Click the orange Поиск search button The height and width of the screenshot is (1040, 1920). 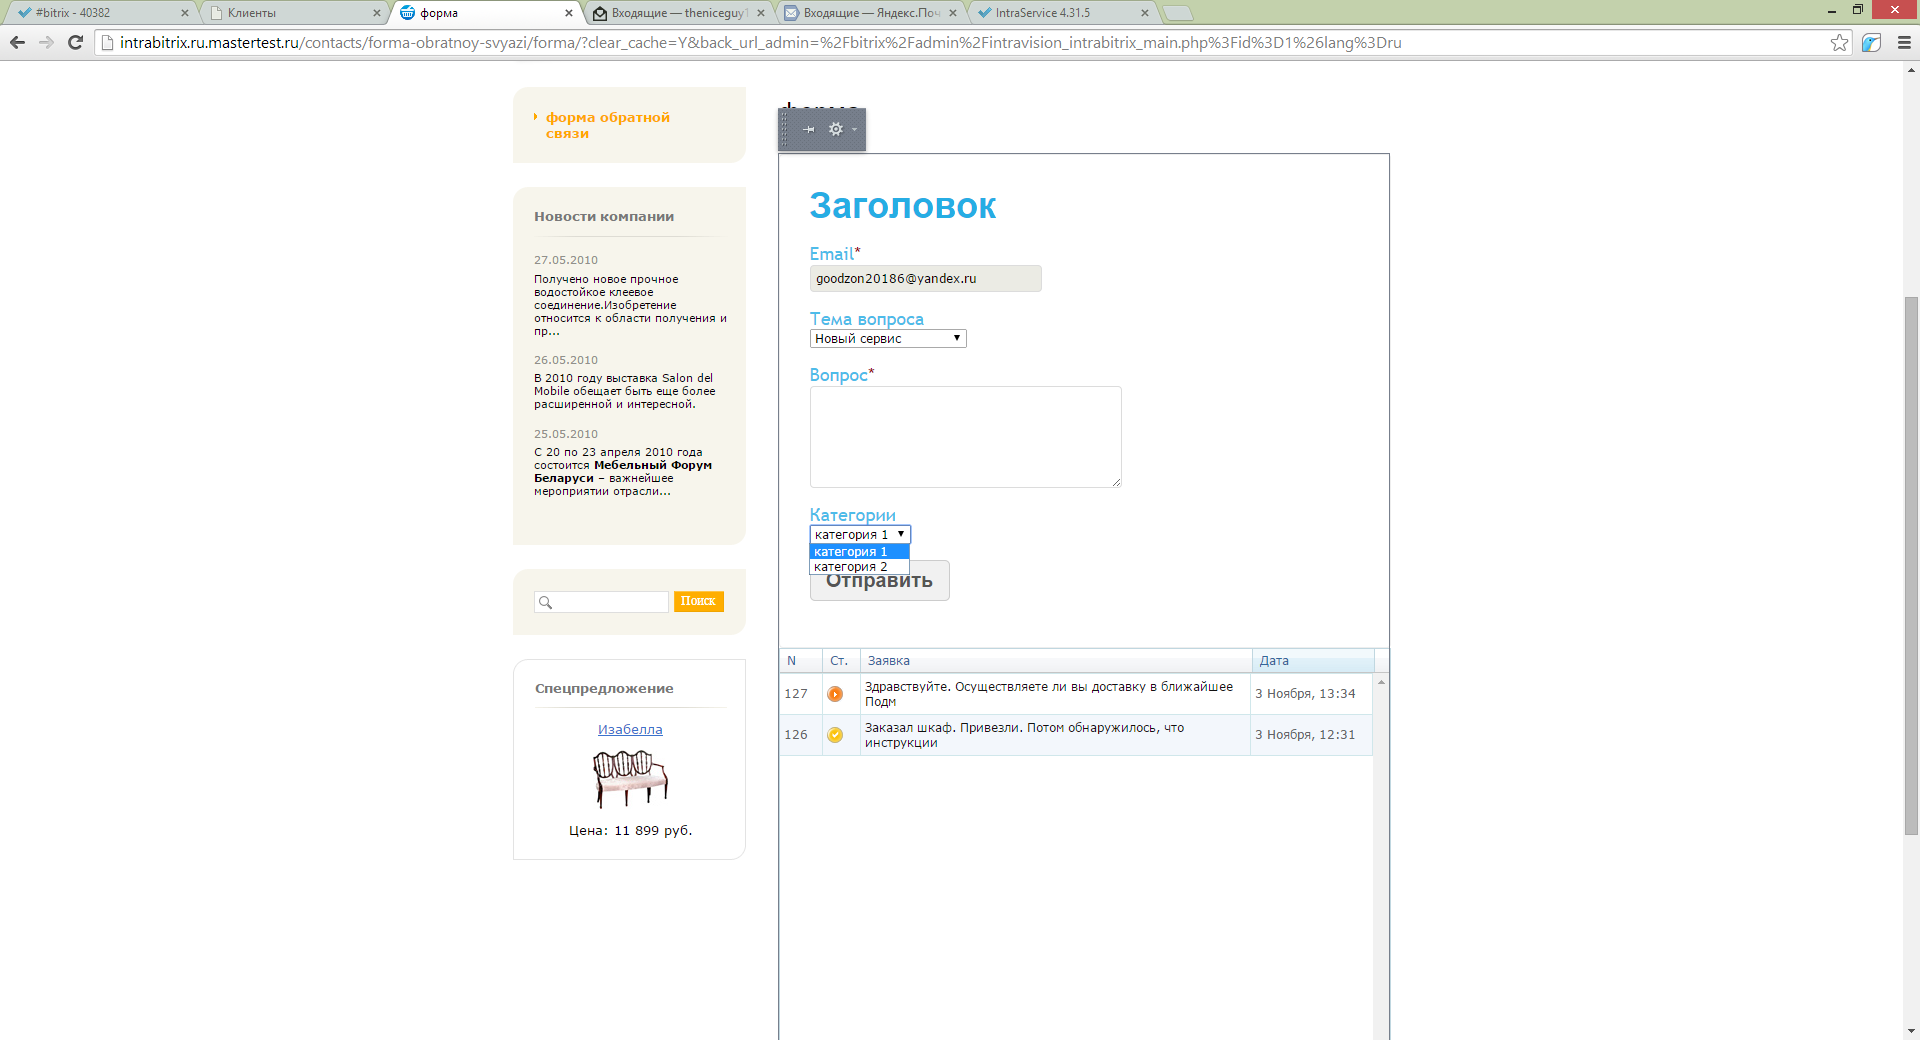point(698,601)
